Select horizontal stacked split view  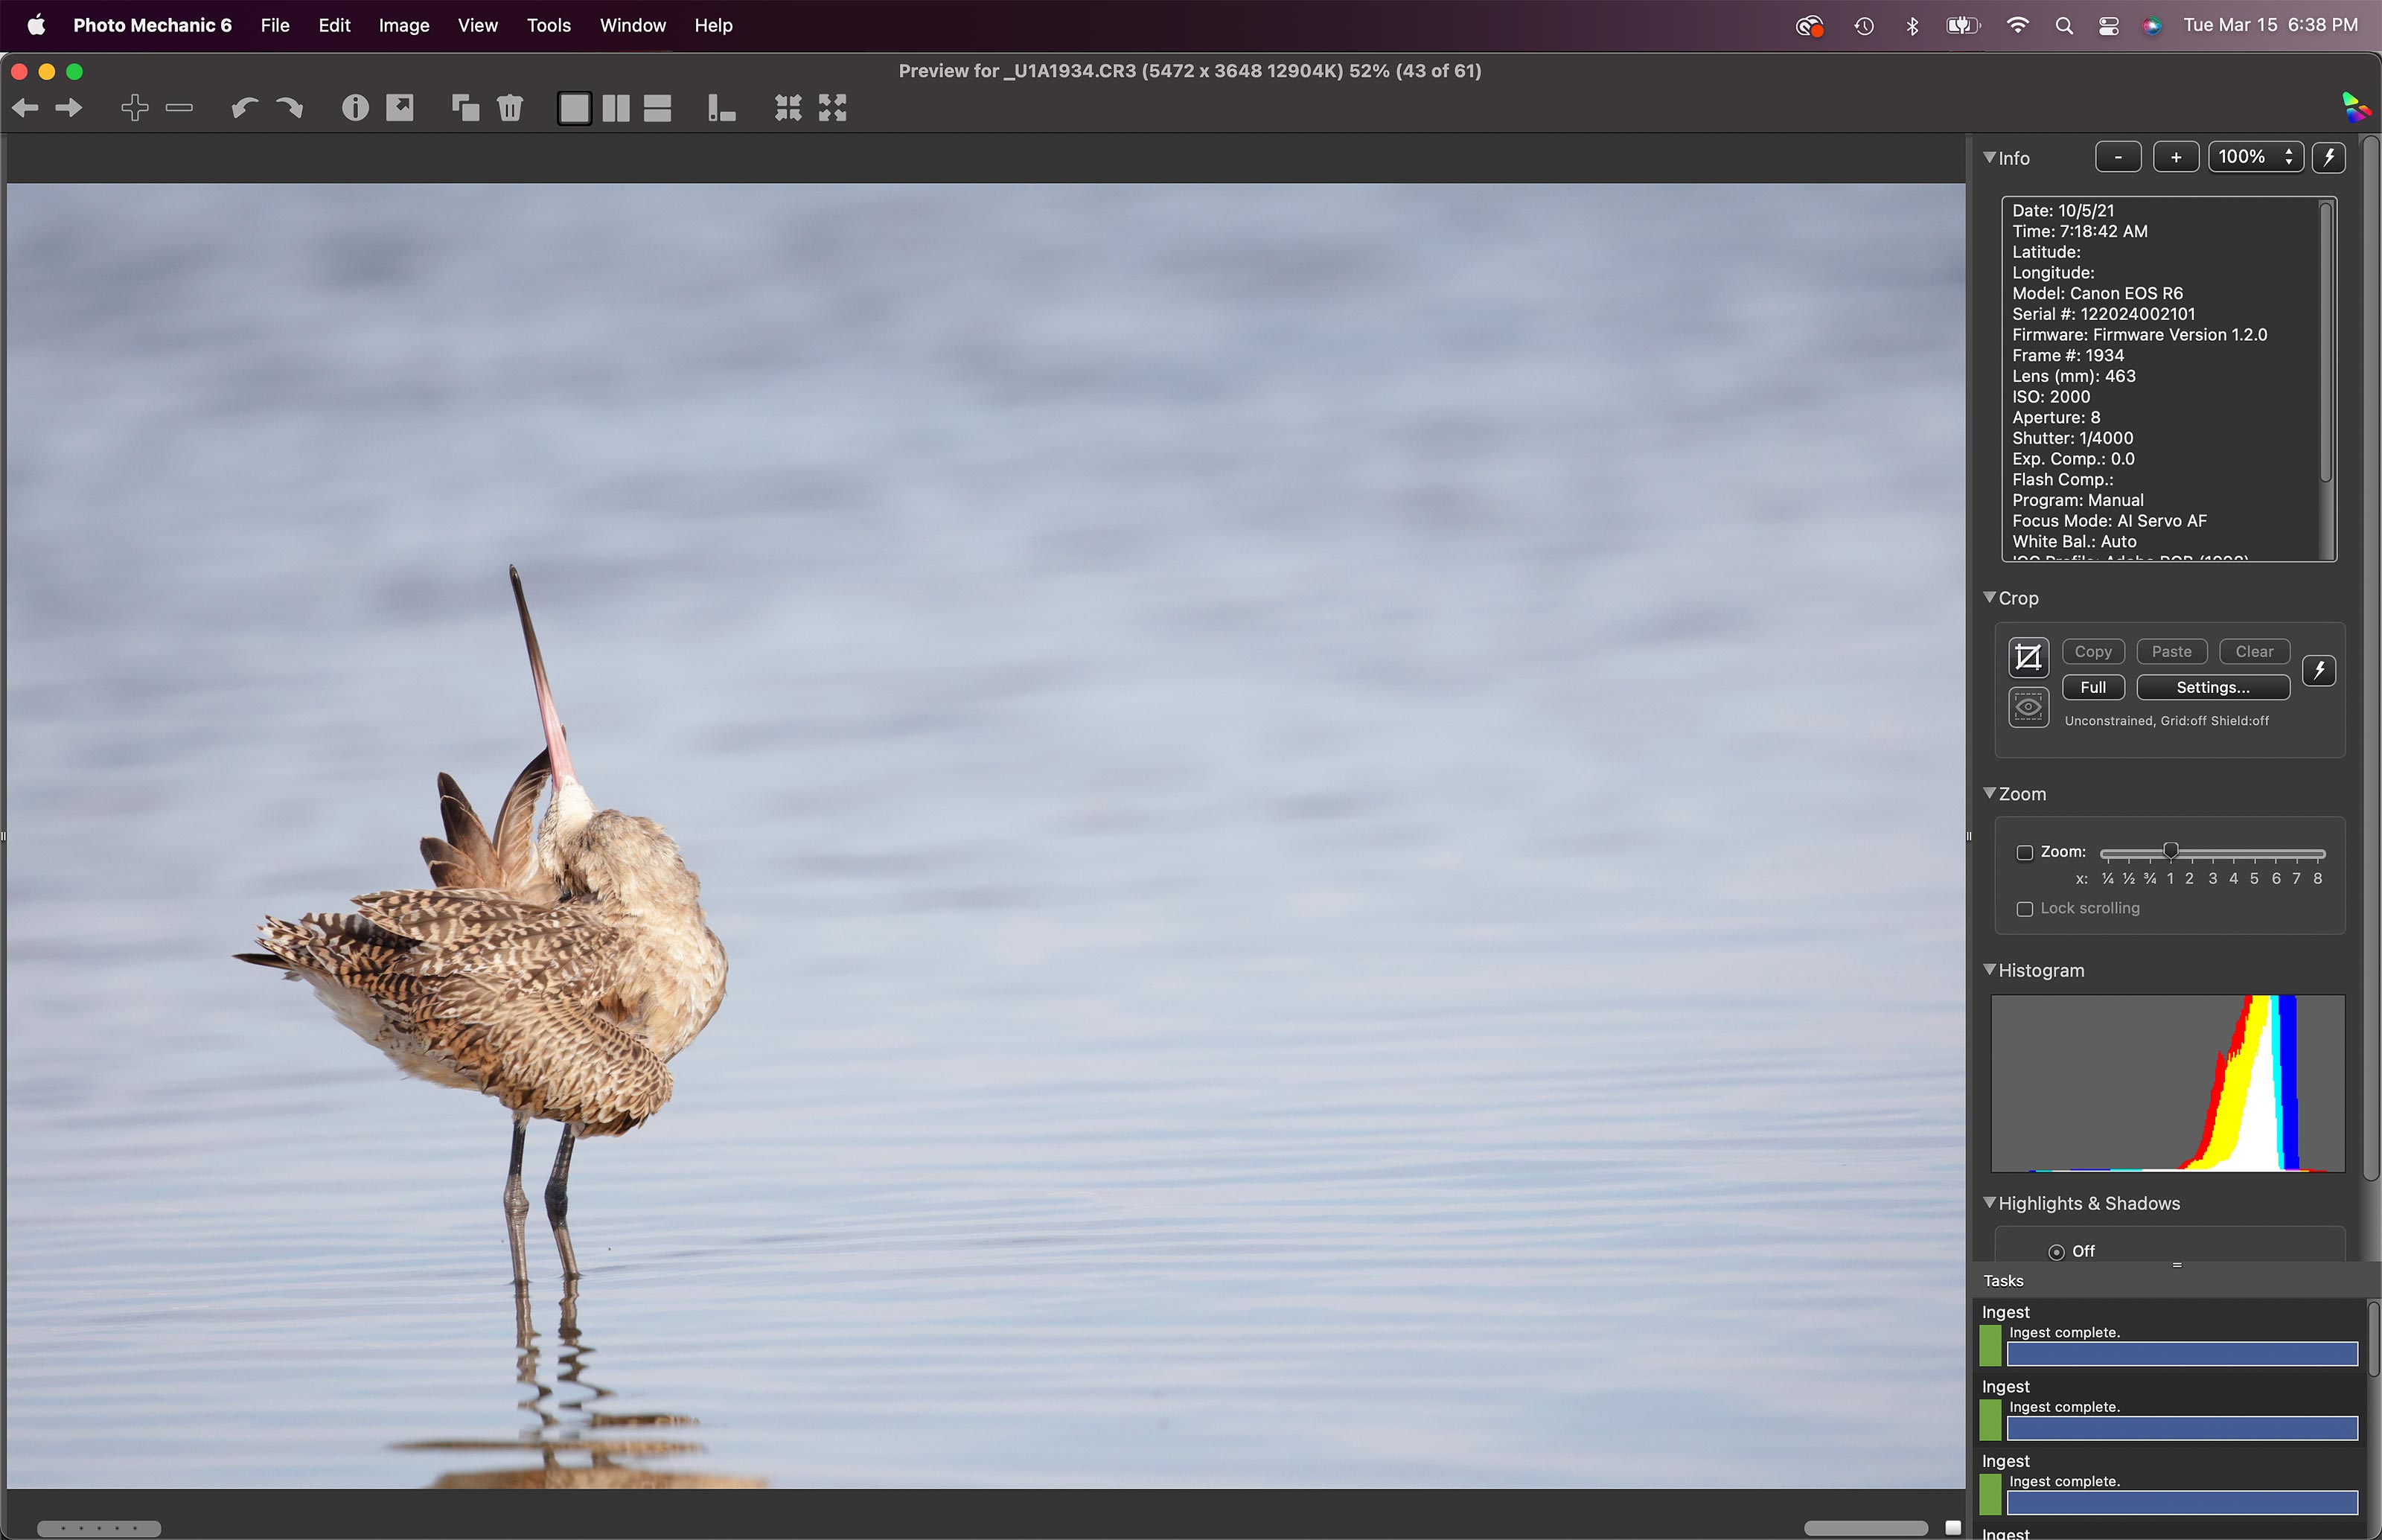pyautogui.click(x=657, y=108)
